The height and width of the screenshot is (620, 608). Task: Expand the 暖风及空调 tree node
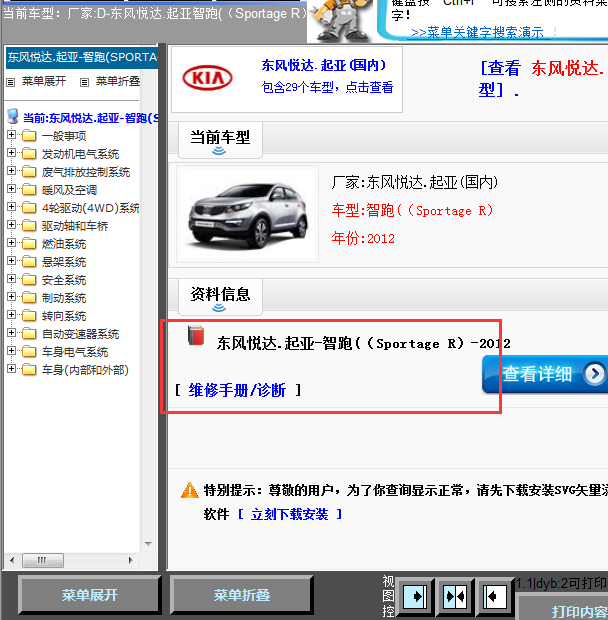(11, 189)
